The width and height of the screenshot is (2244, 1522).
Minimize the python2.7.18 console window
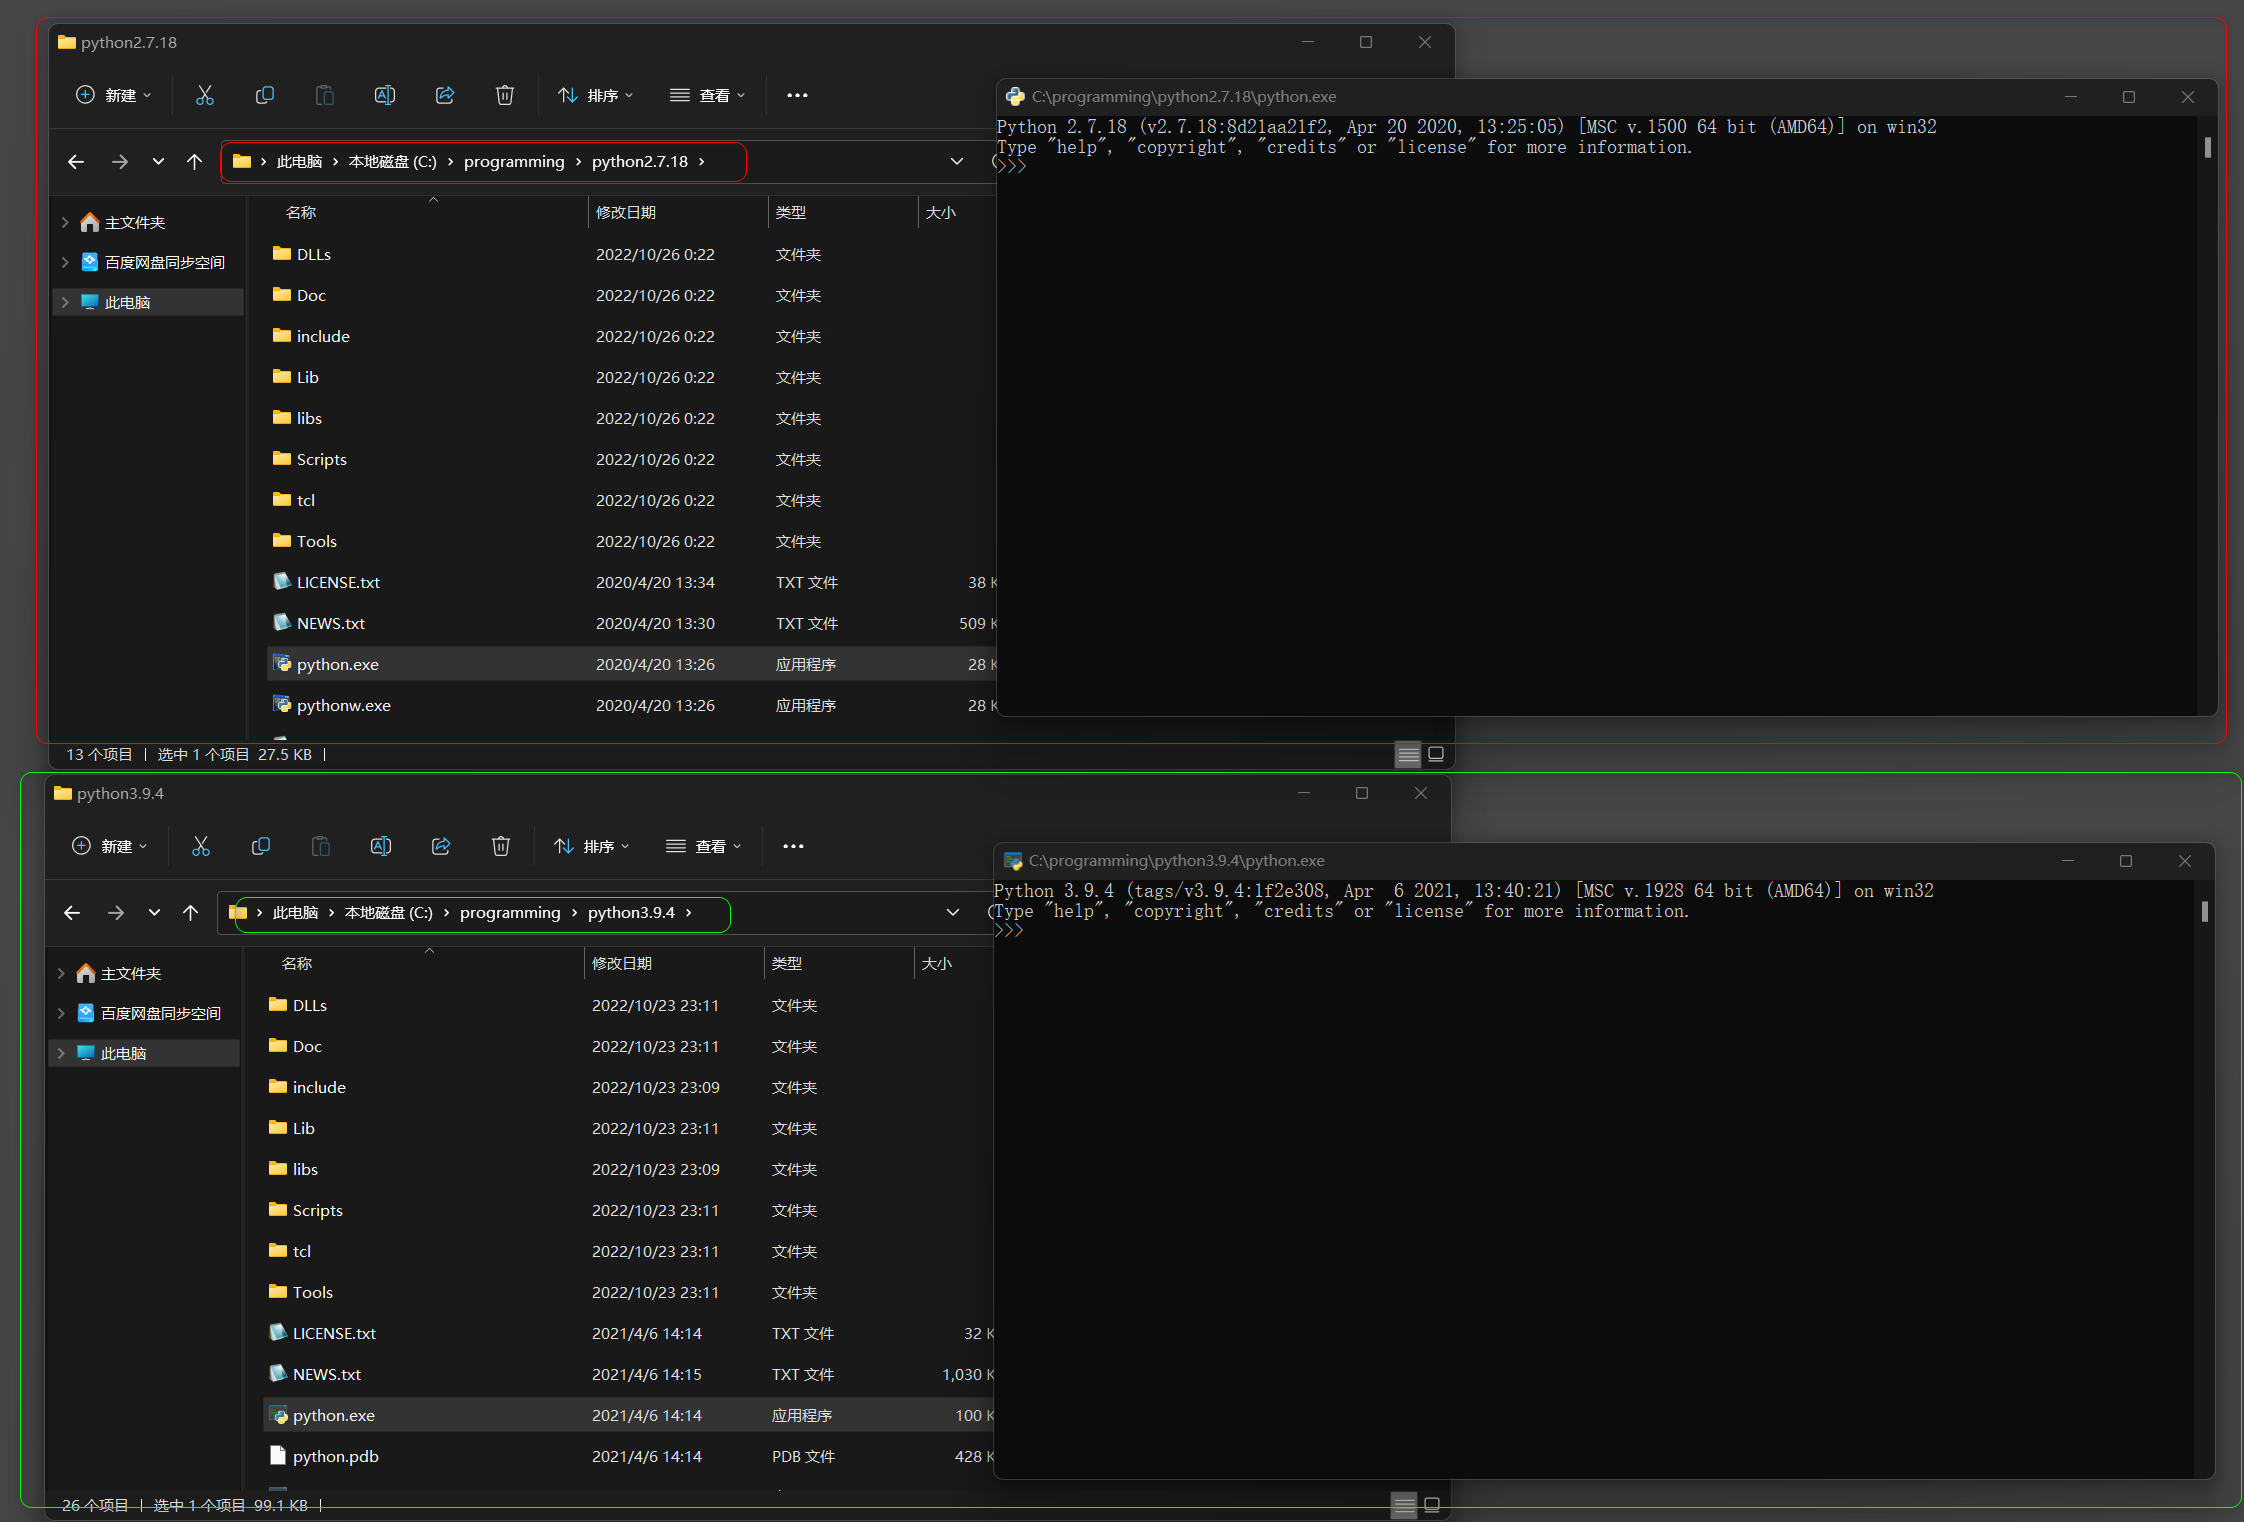click(x=2071, y=97)
